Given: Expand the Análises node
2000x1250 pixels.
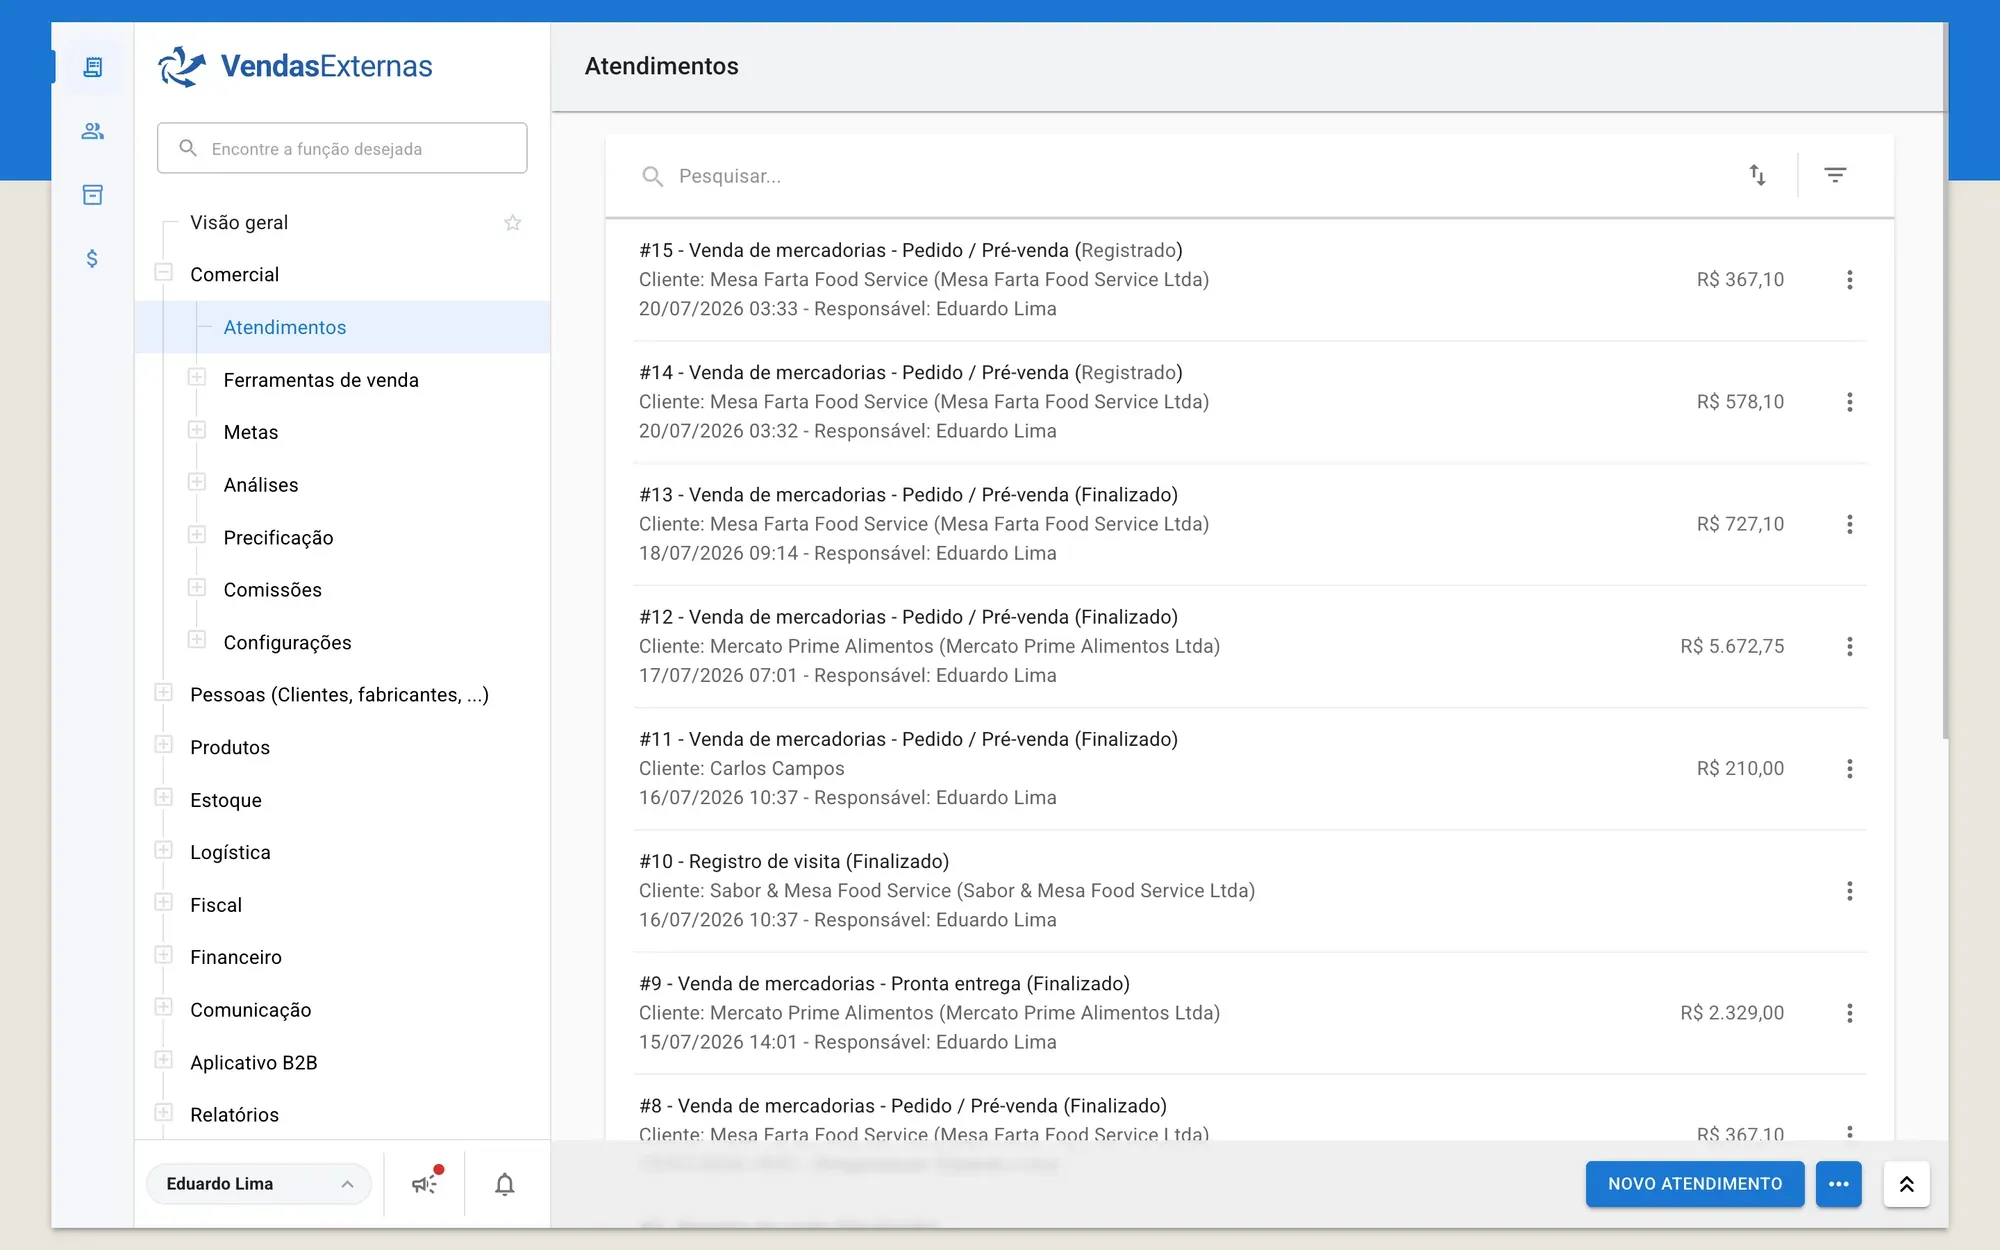Looking at the screenshot, I should coord(197,482).
